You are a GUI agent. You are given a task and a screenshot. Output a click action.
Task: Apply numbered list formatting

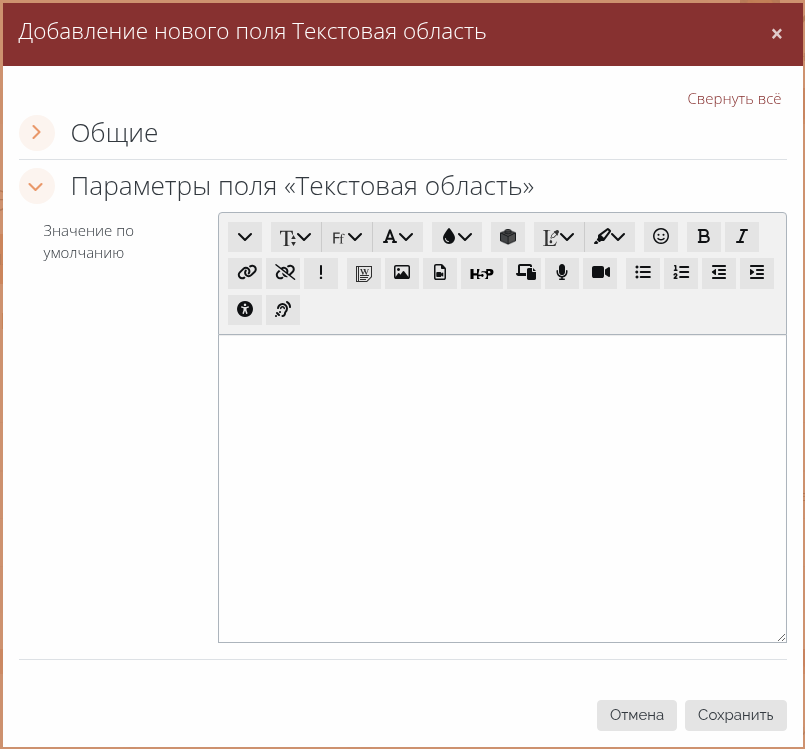pyautogui.click(x=681, y=273)
